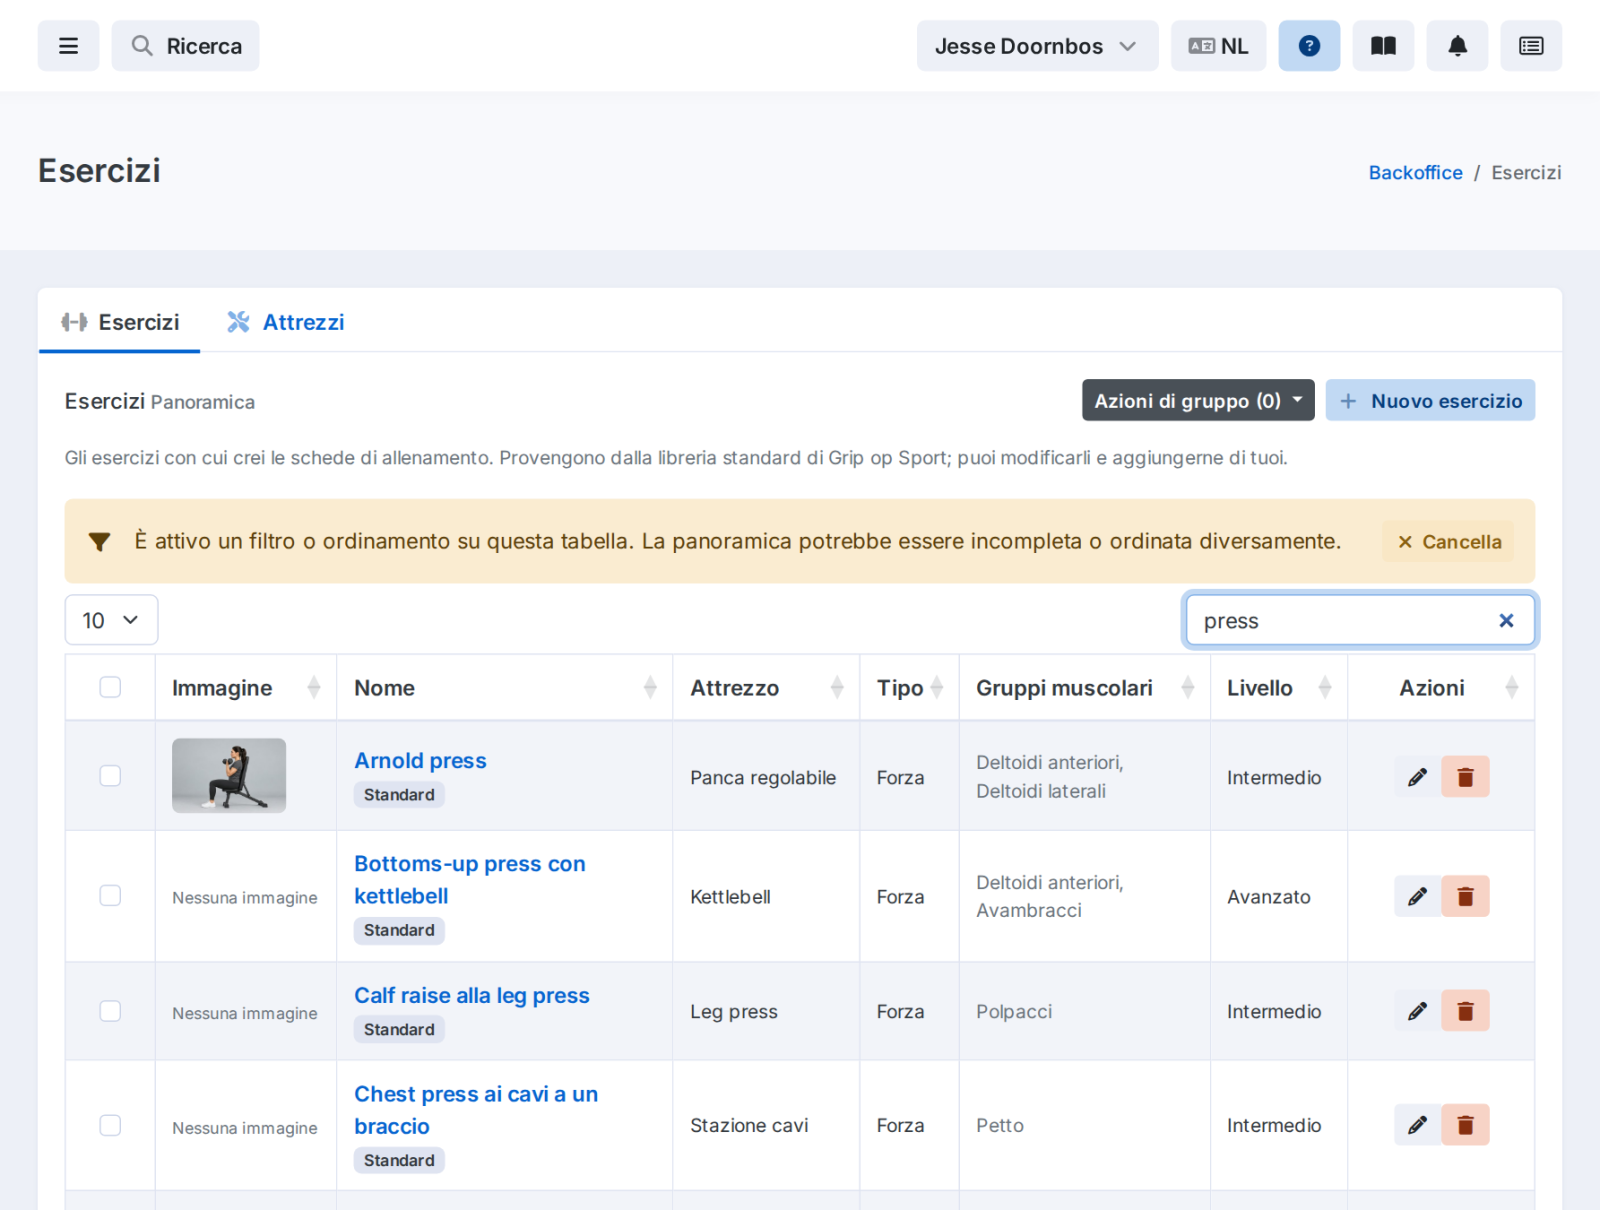The width and height of the screenshot is (1600, 1210).
Task: Delete the Chest press ai cavi exercise
Action: point(1465,1125)
